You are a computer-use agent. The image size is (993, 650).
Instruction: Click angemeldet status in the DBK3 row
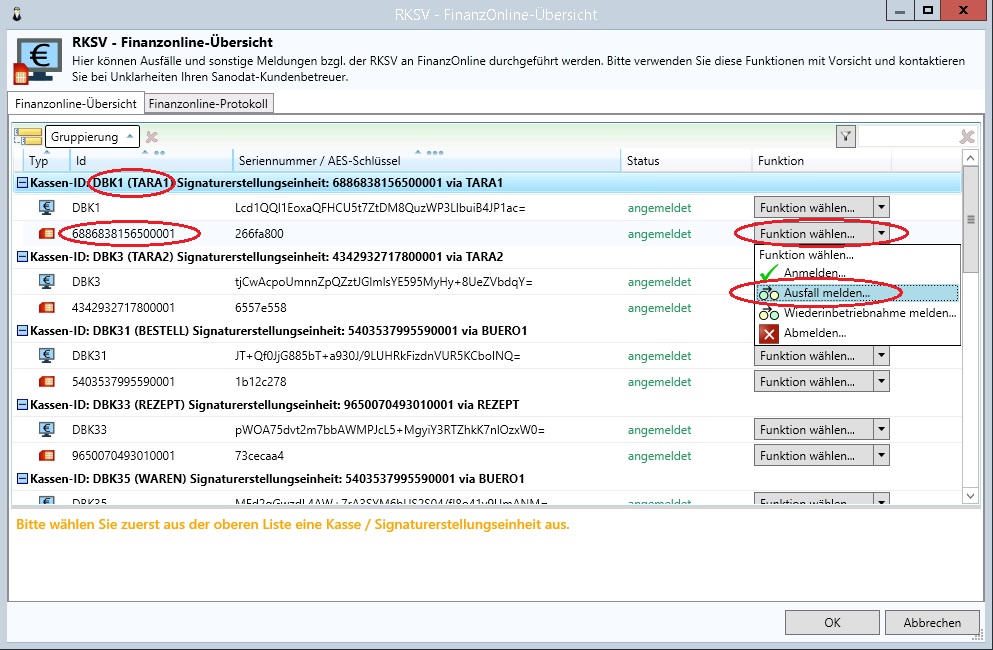click(x=659, y=282)
